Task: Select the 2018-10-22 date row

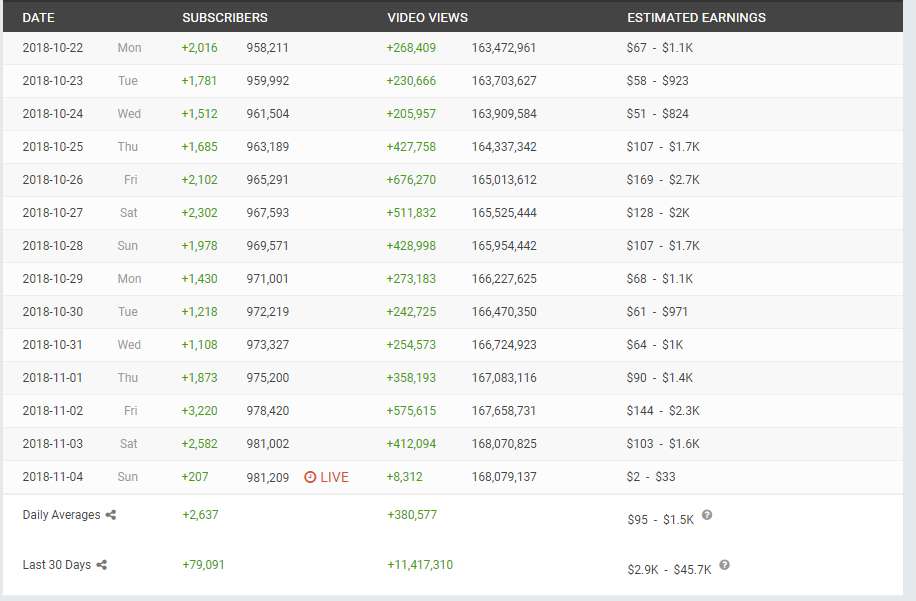Action: (x=52, y=48)
